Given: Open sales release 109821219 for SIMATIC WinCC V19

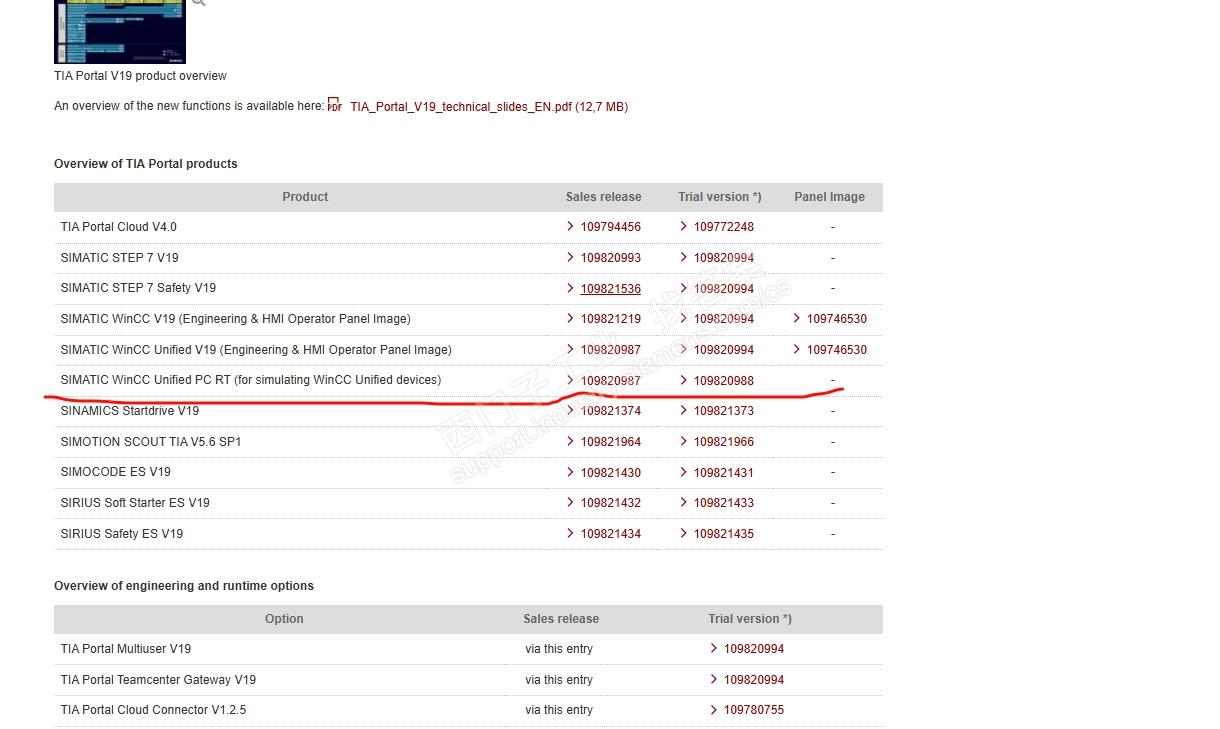Looking at the screenshot, I should coord(611,319).
